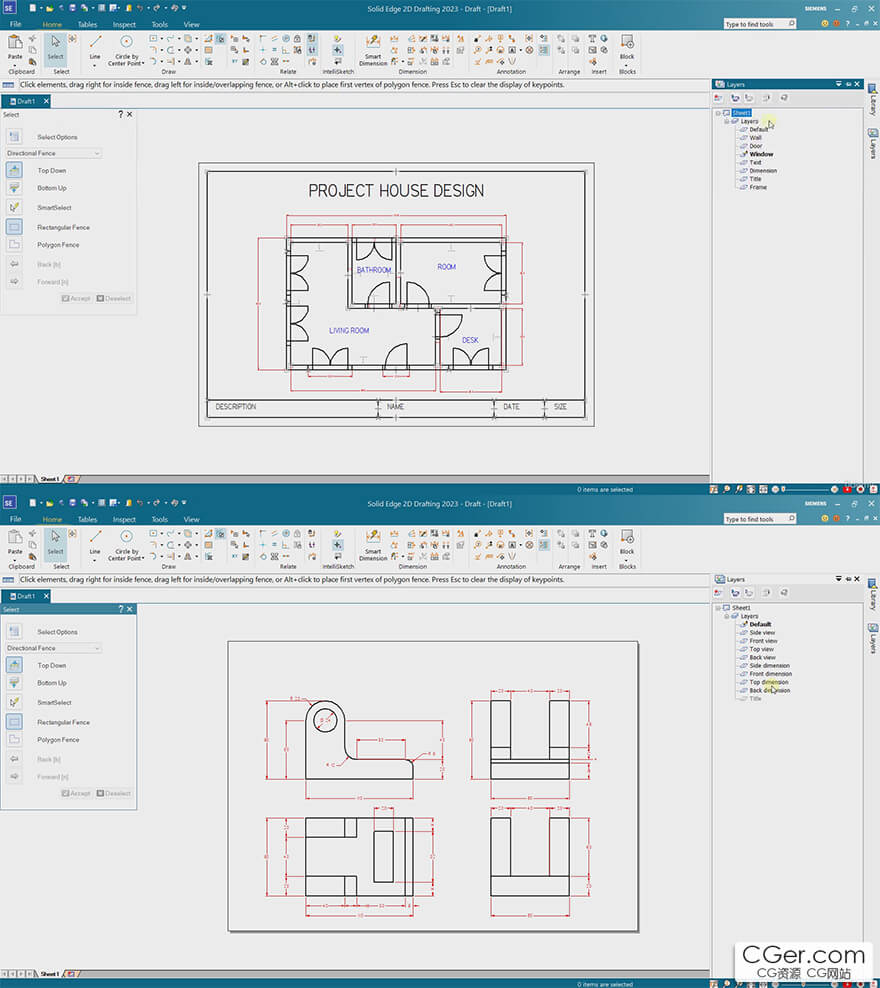Close the Draft1 document tab in the top window
Viewport: 880px width, 988px height.
coord(46,101)
